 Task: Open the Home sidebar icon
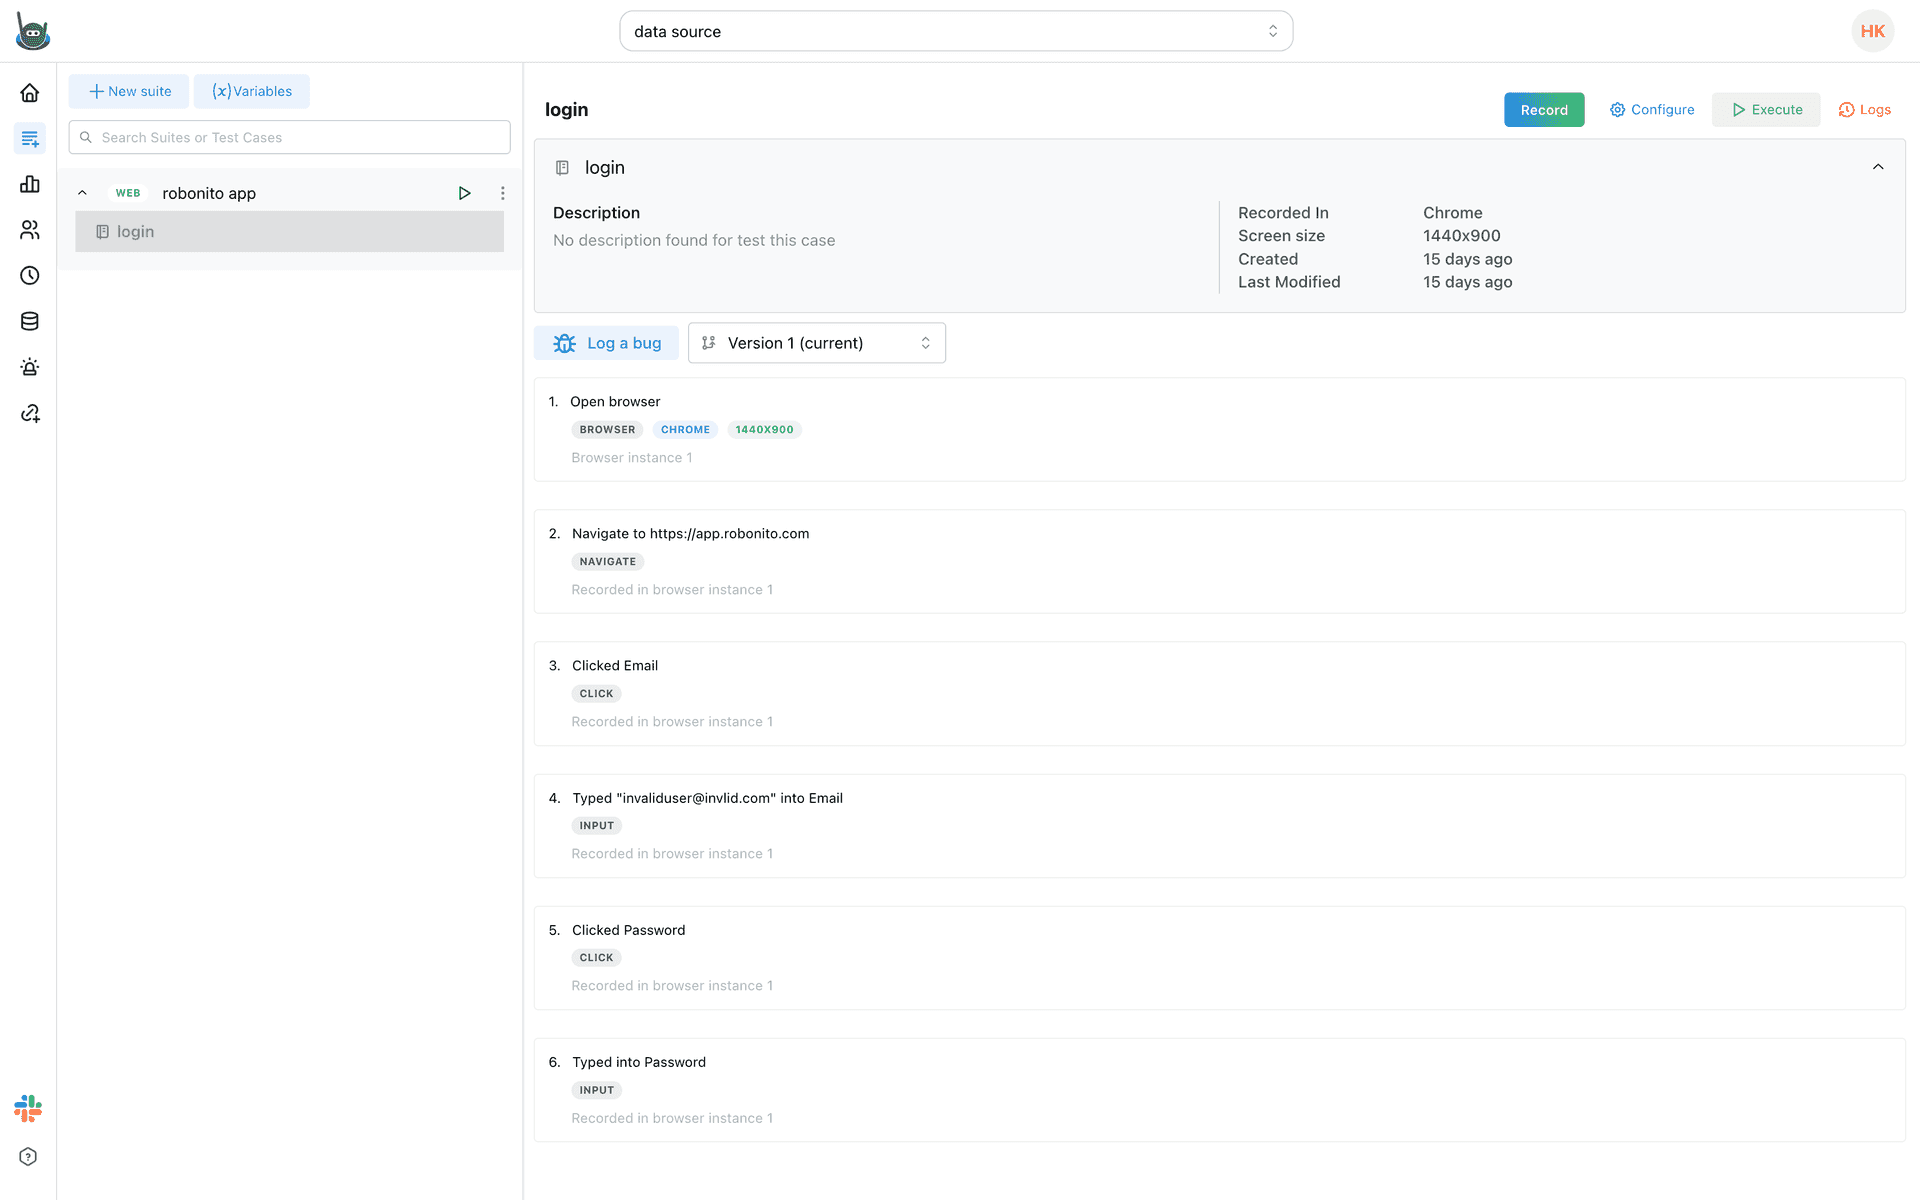coord(30,93)
